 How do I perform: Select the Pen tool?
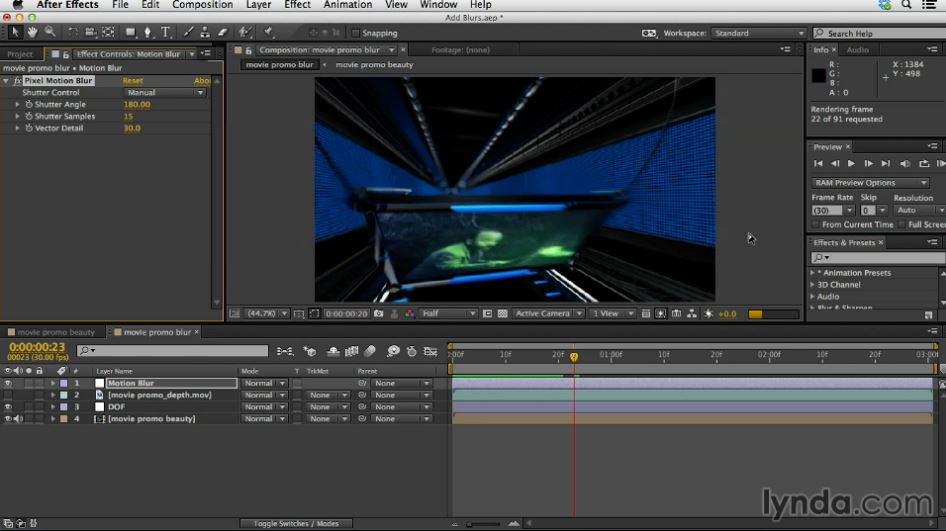[x=148, y=32]
